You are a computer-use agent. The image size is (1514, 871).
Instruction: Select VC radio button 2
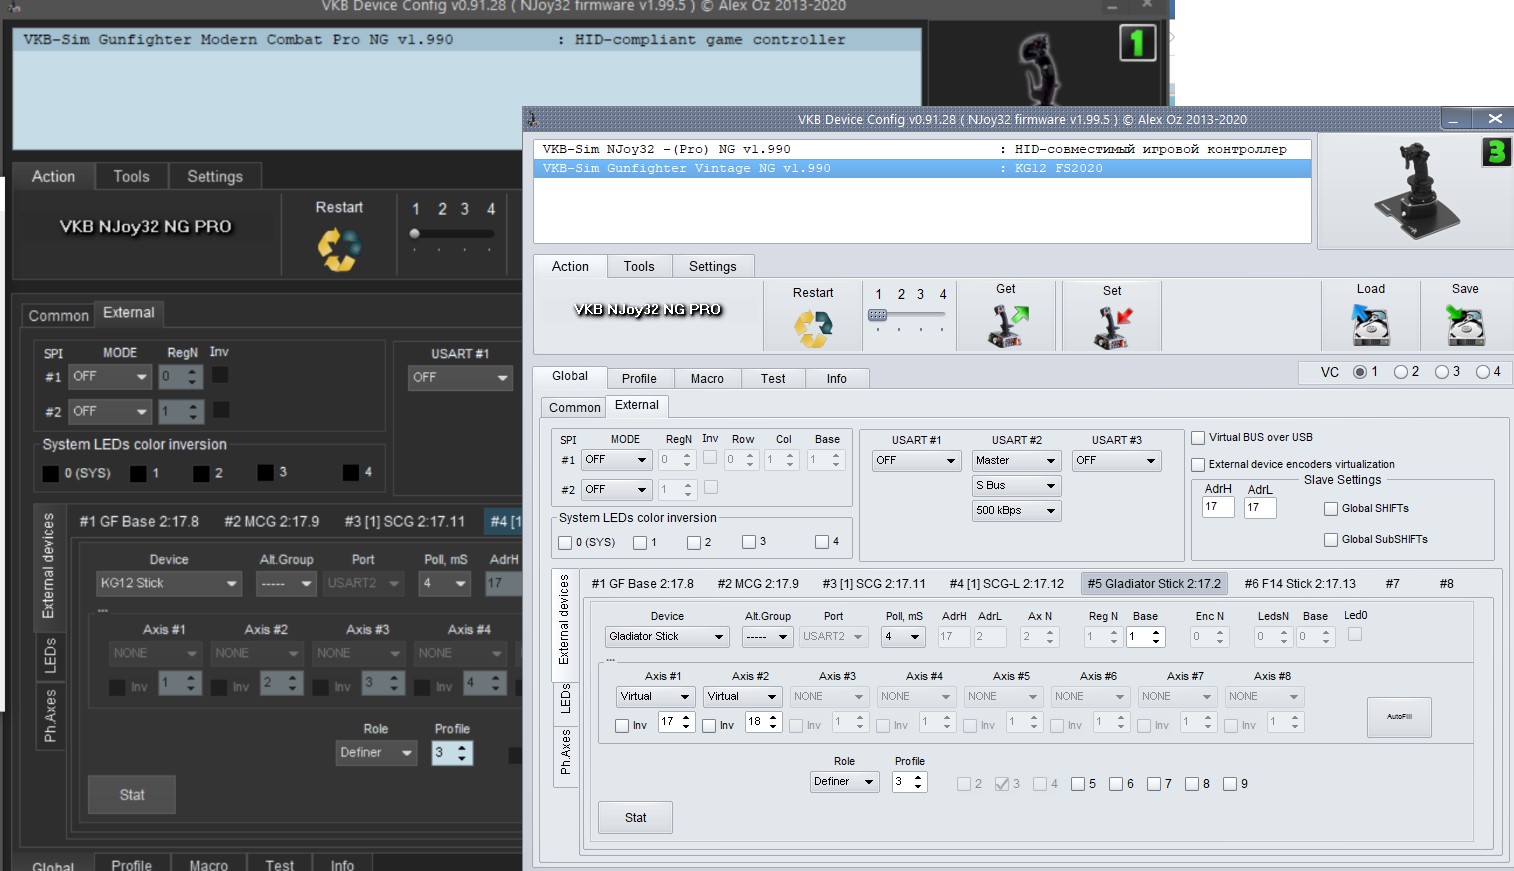tap(1401, 372)
